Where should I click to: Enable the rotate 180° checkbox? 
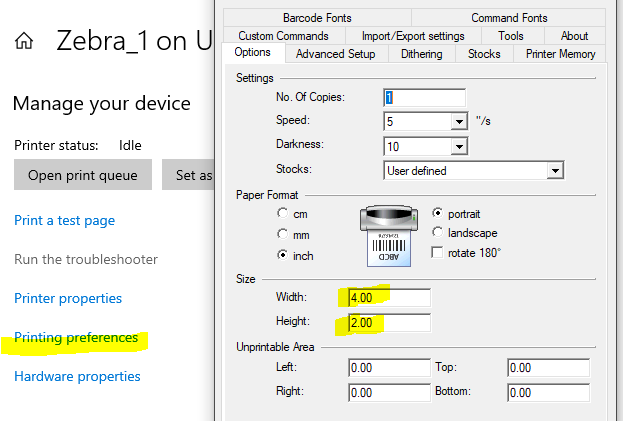pyautogui.click(x=437, y=252)
